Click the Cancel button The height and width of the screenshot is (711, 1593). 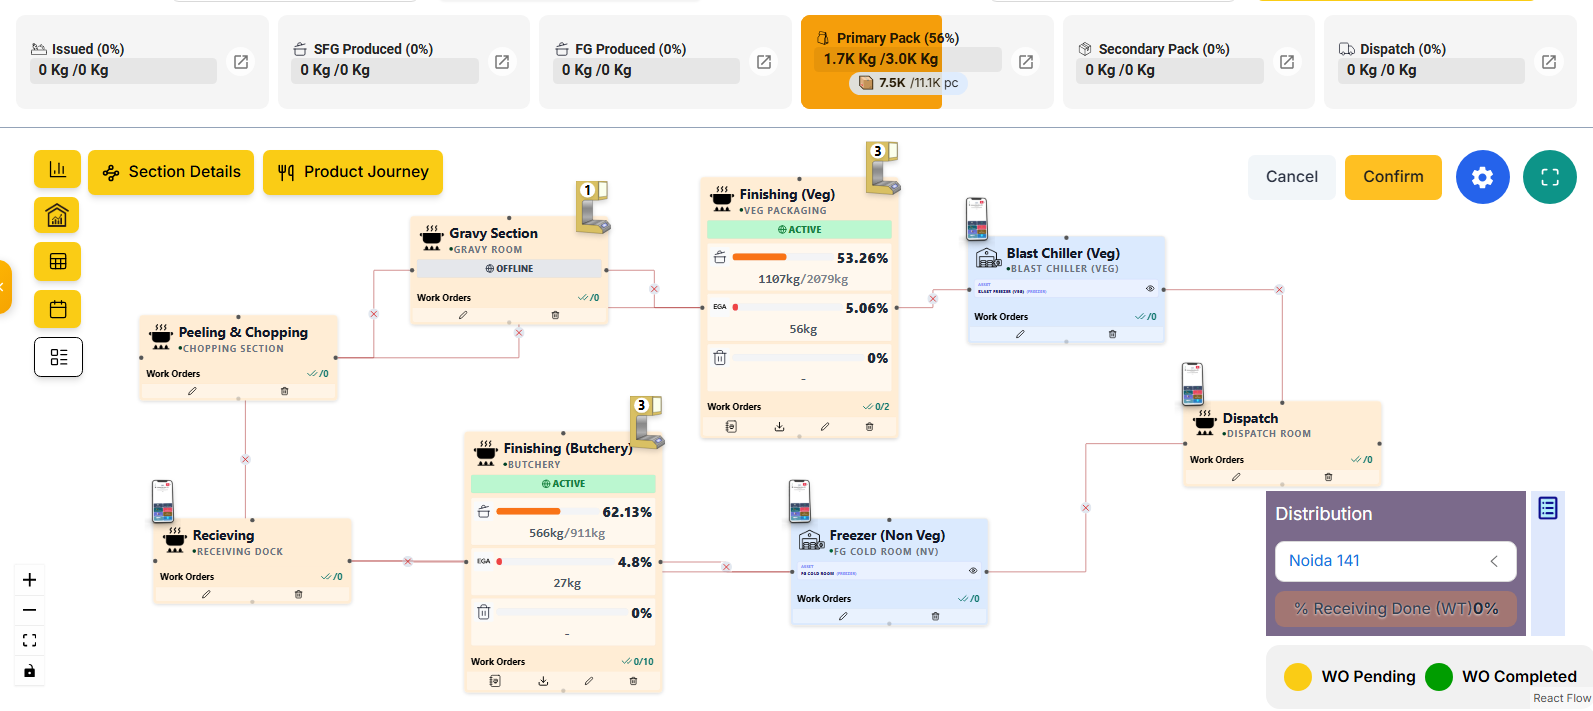[1291, 177]
